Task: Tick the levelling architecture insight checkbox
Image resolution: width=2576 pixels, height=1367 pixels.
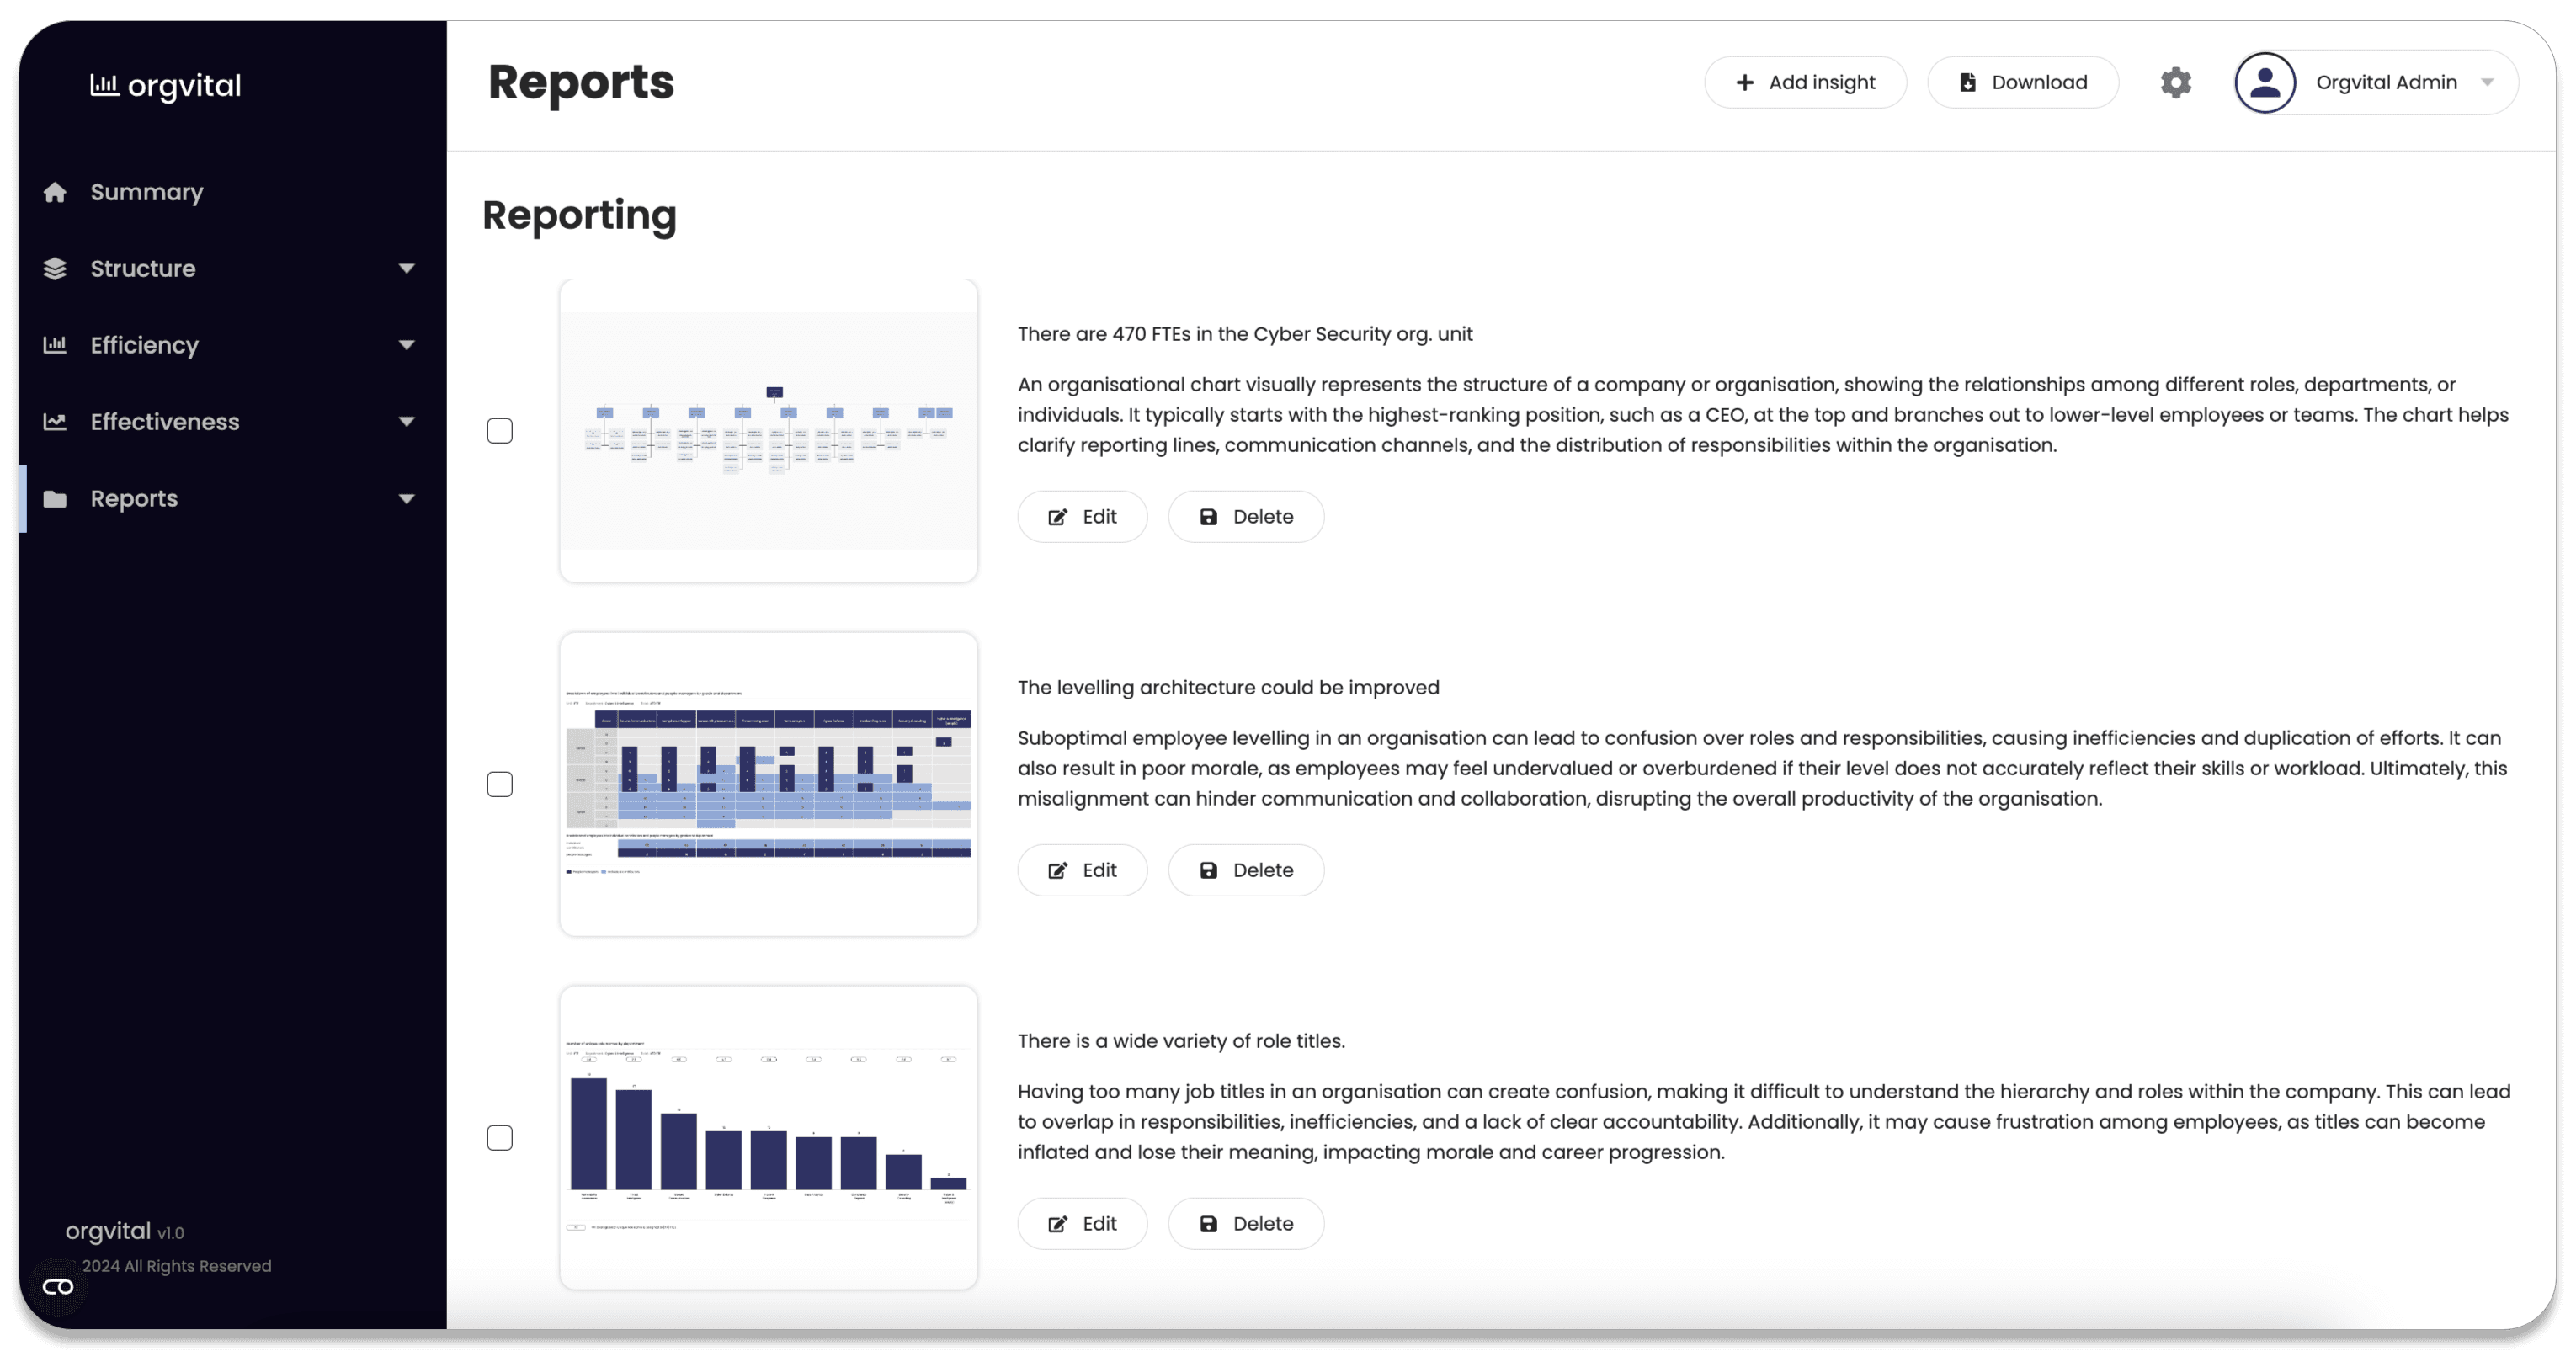Action: point(500,785)
